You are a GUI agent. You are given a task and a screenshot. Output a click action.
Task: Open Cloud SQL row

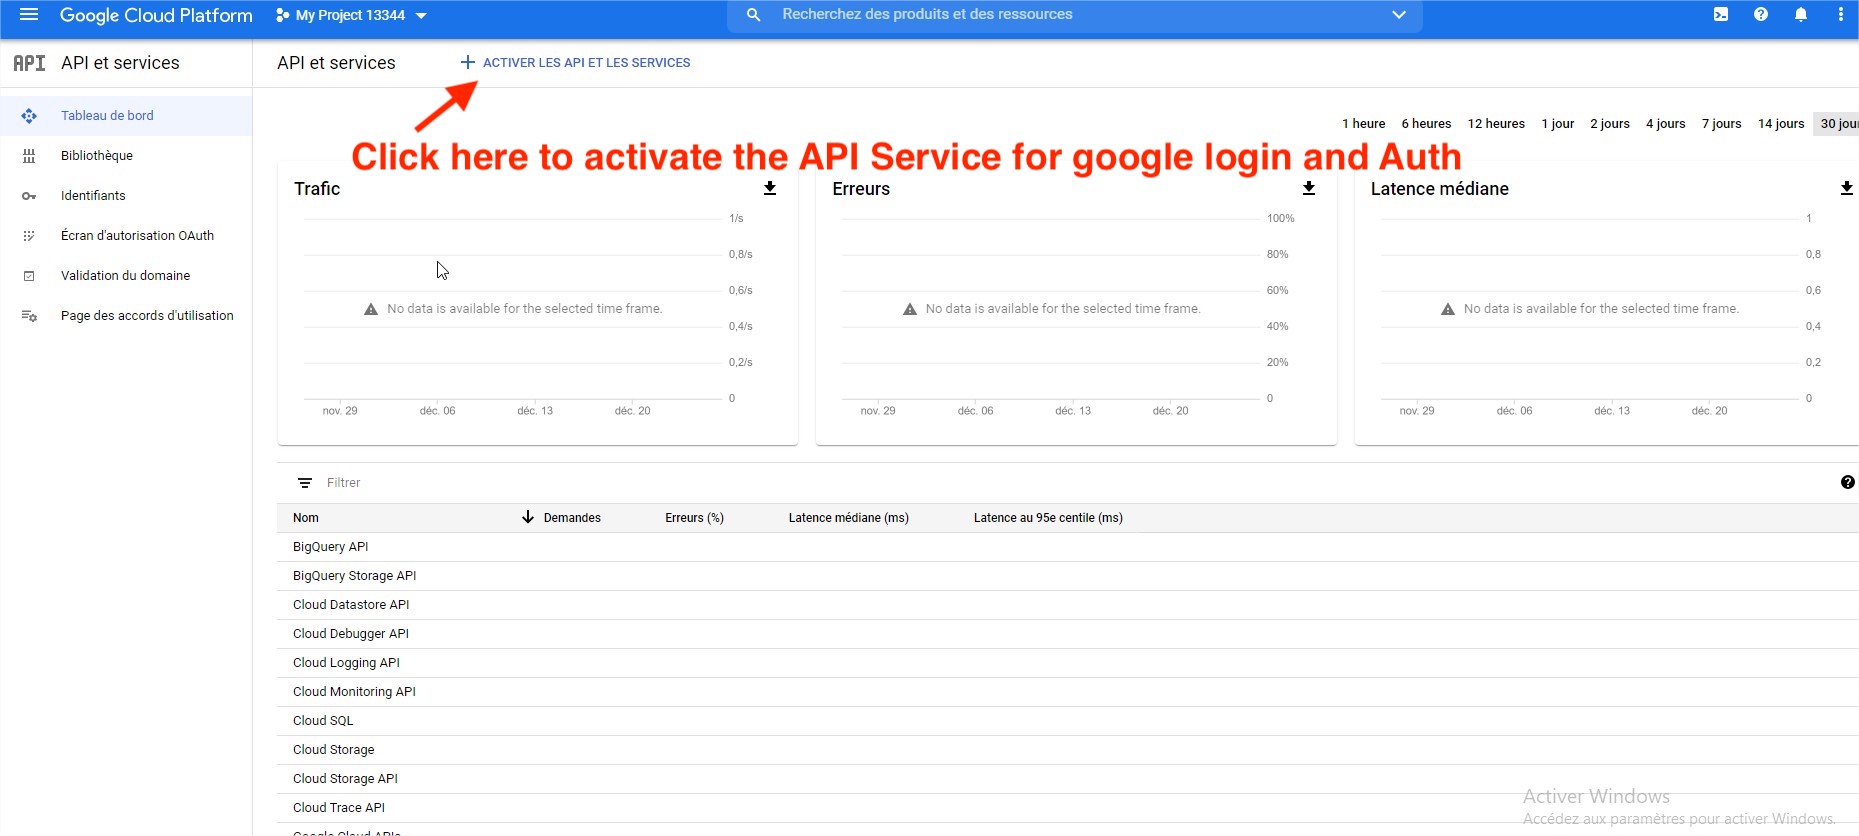tap(1068, 721)
